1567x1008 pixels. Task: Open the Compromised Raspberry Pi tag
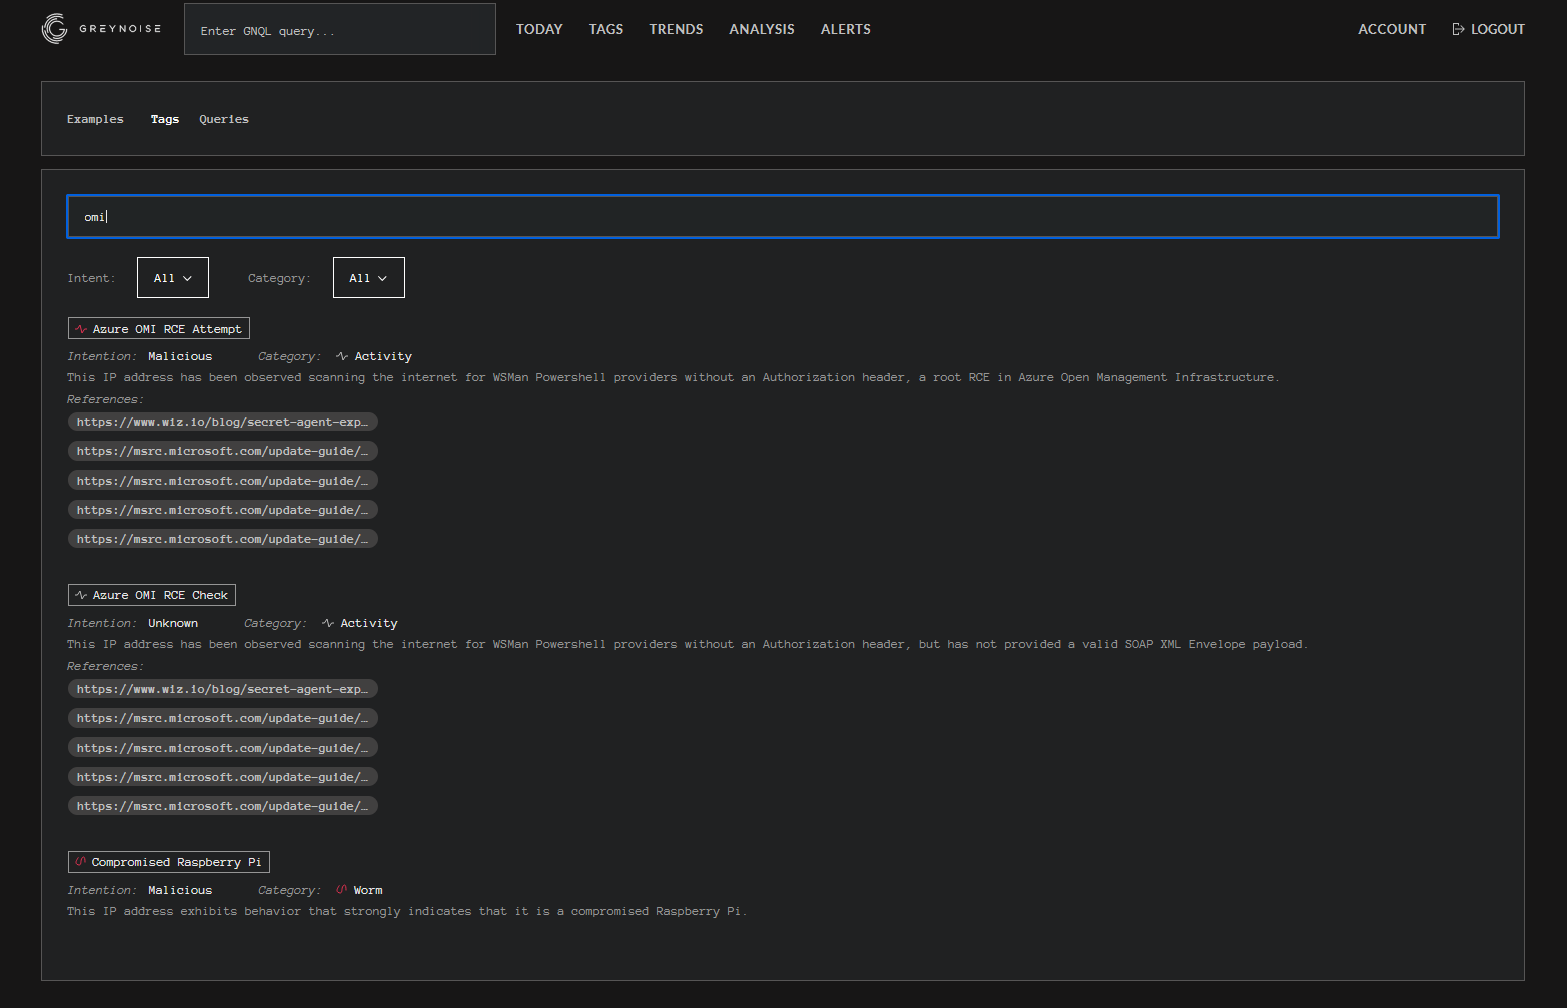tap(169, 862)
